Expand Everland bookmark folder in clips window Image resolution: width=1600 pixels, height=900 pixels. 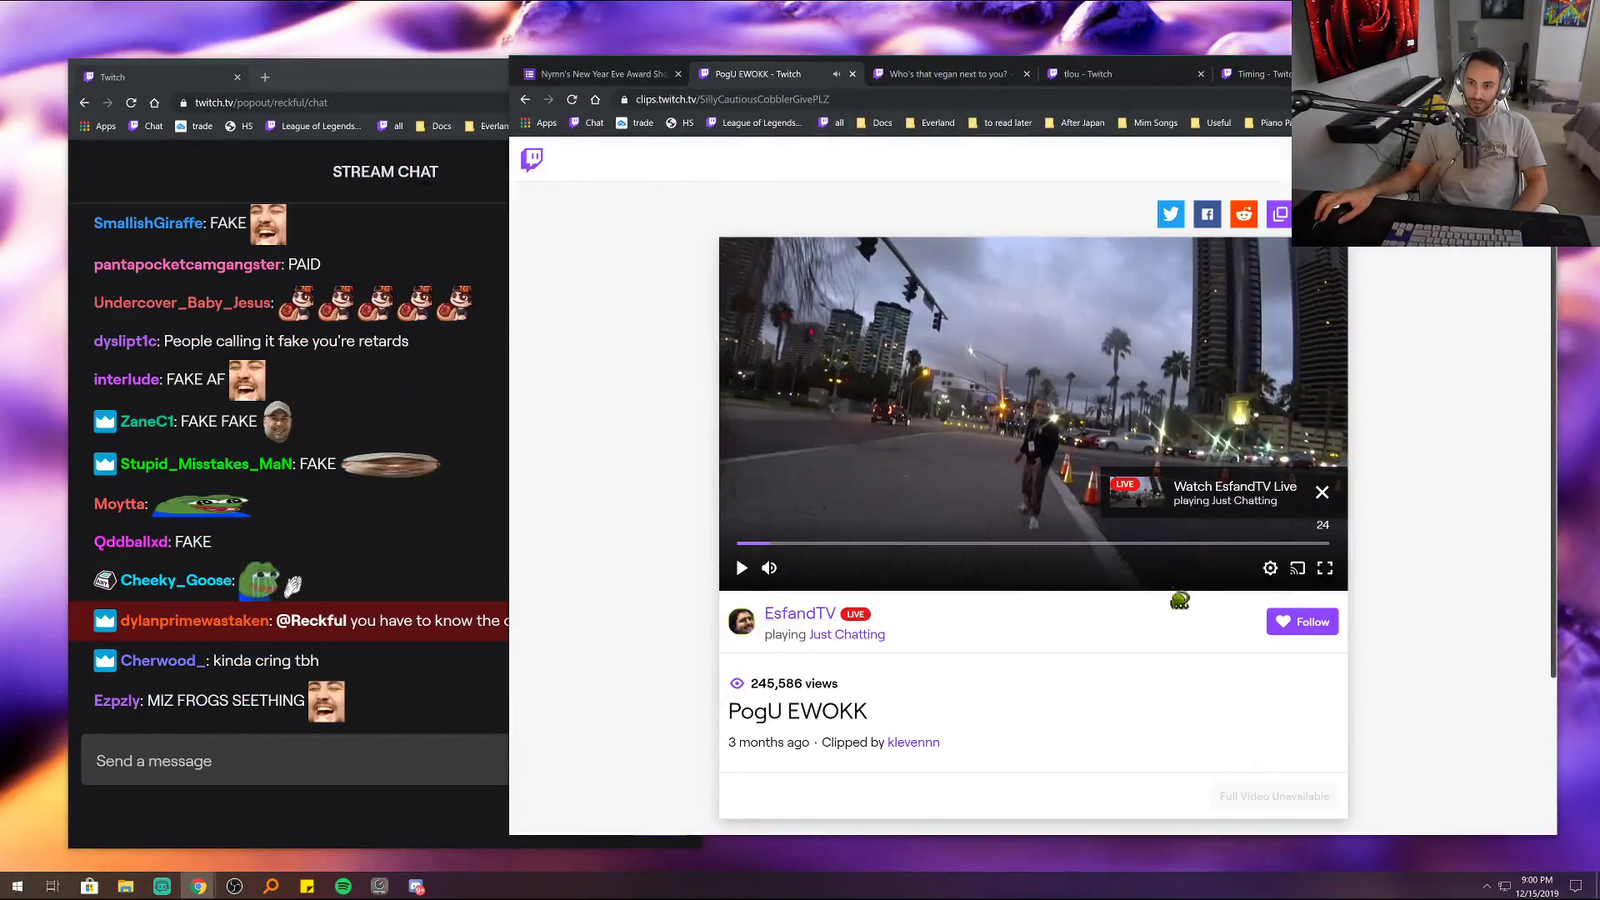click(930, 123)
